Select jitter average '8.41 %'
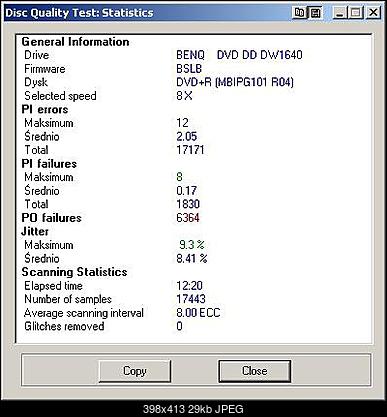 (192, 258)
